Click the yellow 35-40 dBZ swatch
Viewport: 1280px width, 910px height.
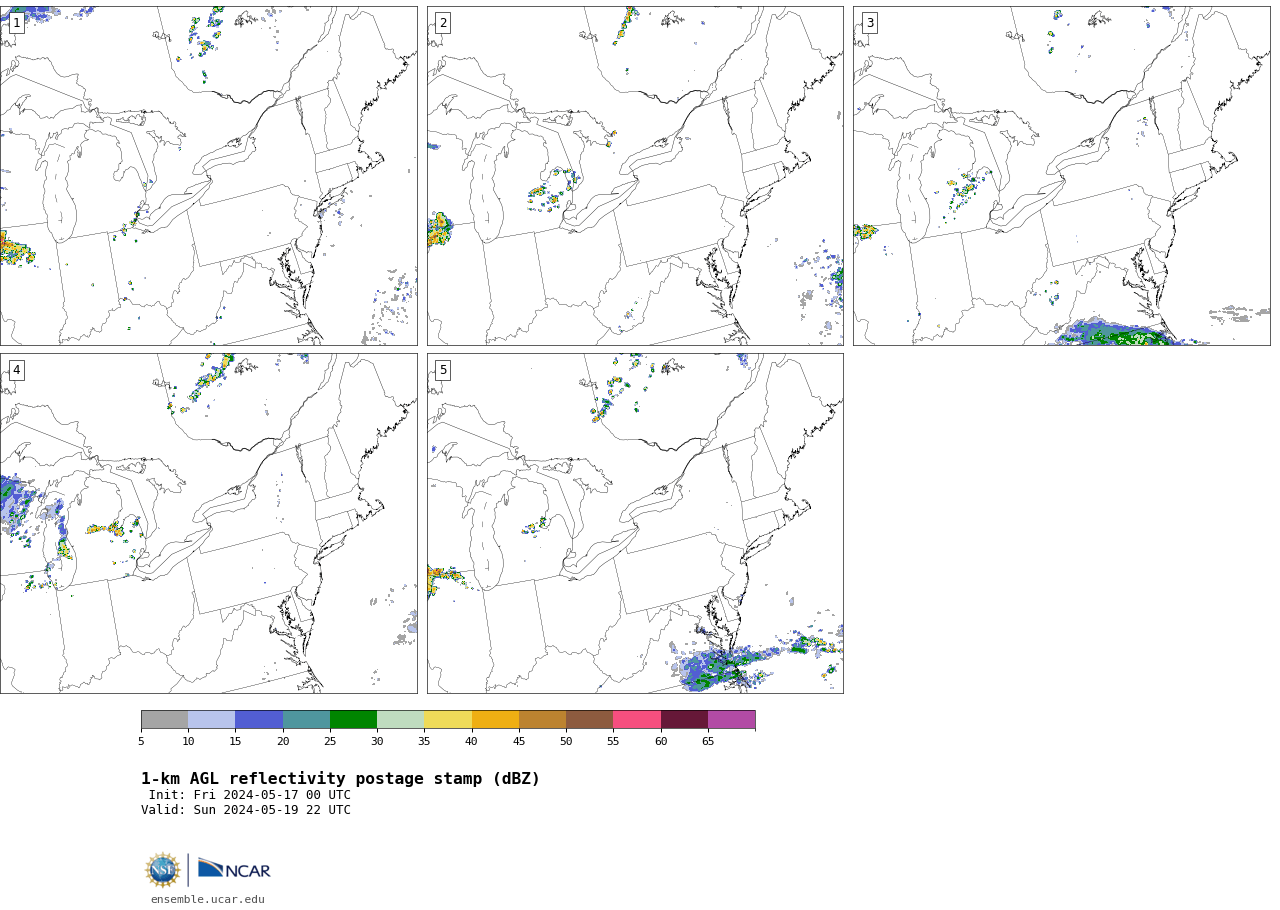pos(448,720)
